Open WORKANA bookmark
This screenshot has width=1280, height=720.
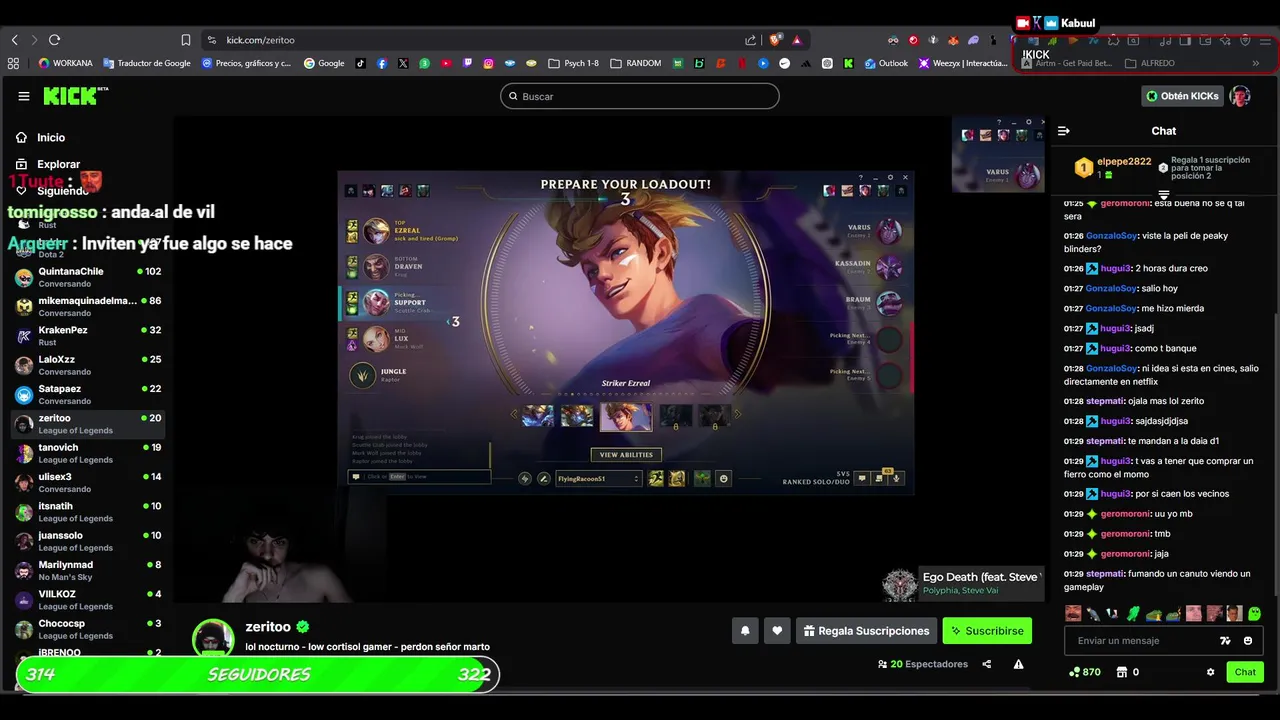[66, 63]
